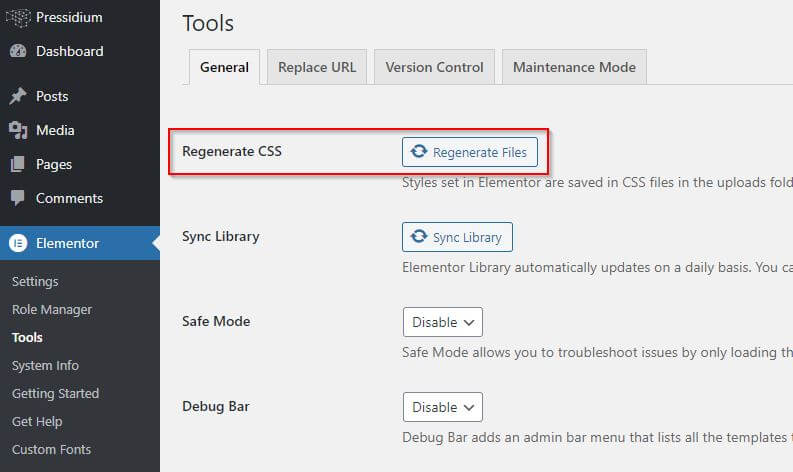Screen dimensions: 793x472
Task: Click the Pages stacked-sheets icon
Action: [17, 164]
